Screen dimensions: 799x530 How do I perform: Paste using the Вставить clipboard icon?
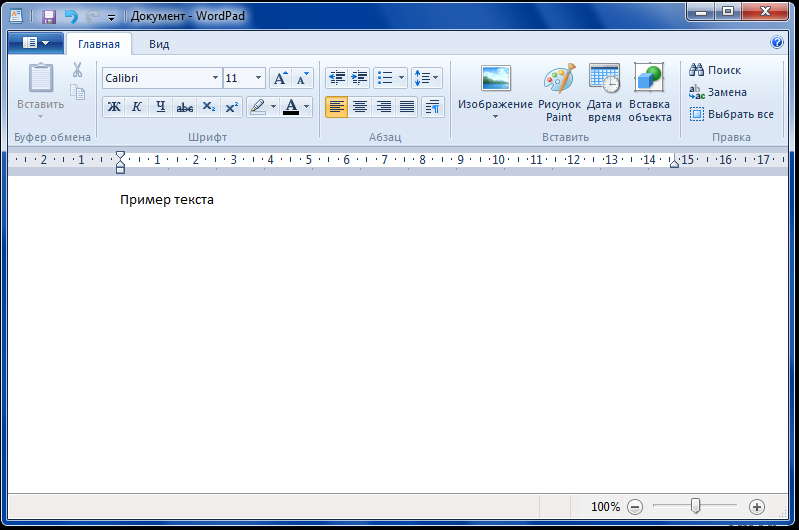(40, 80)
